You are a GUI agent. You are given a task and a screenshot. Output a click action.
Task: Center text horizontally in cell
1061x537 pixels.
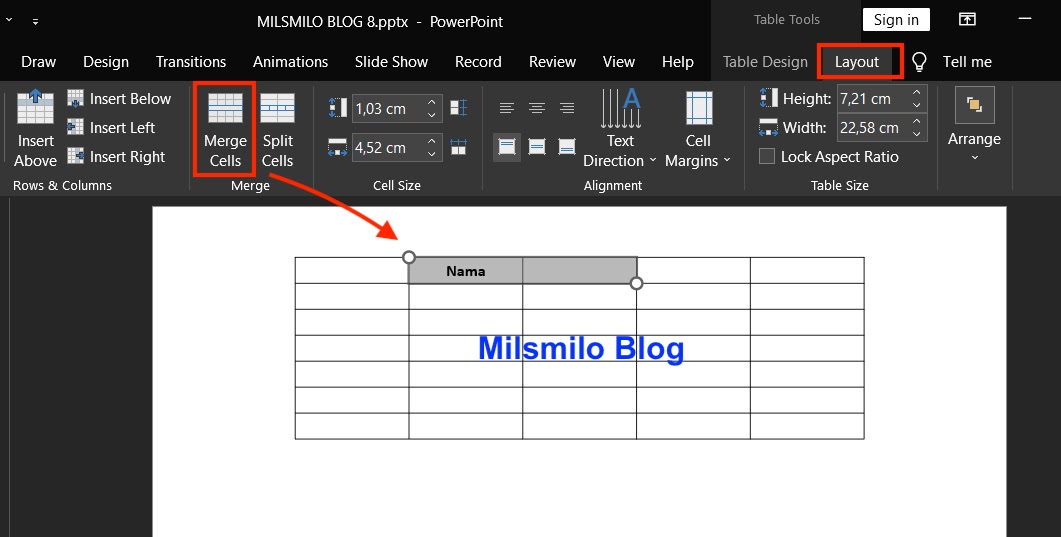click(x=537, y=108)
